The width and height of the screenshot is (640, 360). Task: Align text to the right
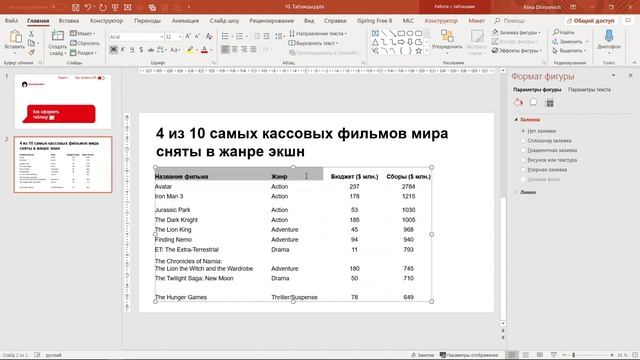pos(244,50)
